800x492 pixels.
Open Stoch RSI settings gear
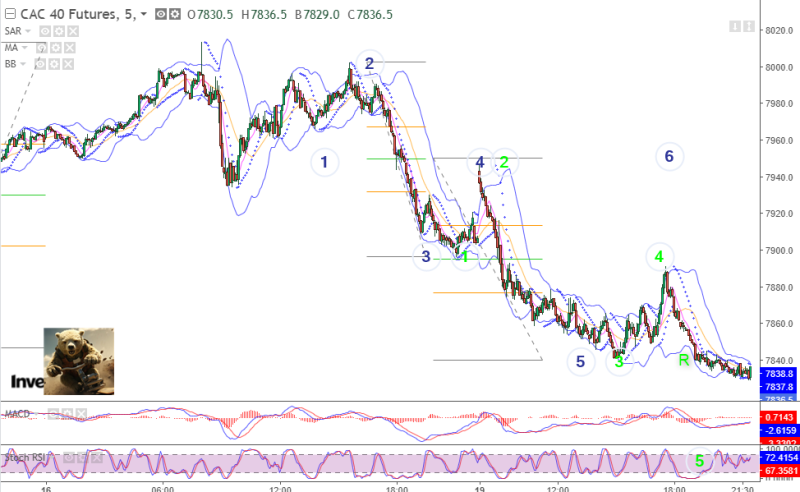click(82, 458)
